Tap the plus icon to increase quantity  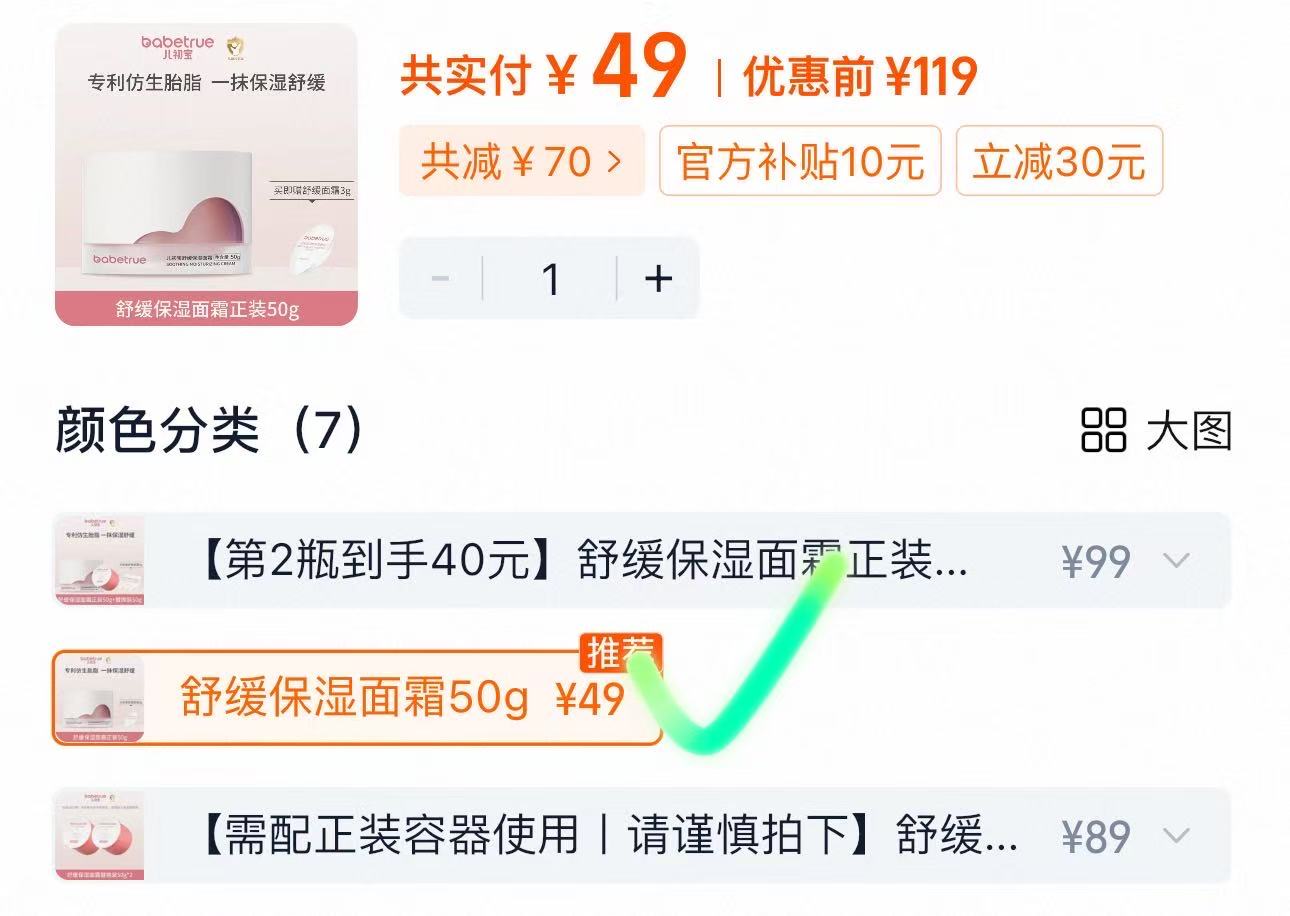657,279
